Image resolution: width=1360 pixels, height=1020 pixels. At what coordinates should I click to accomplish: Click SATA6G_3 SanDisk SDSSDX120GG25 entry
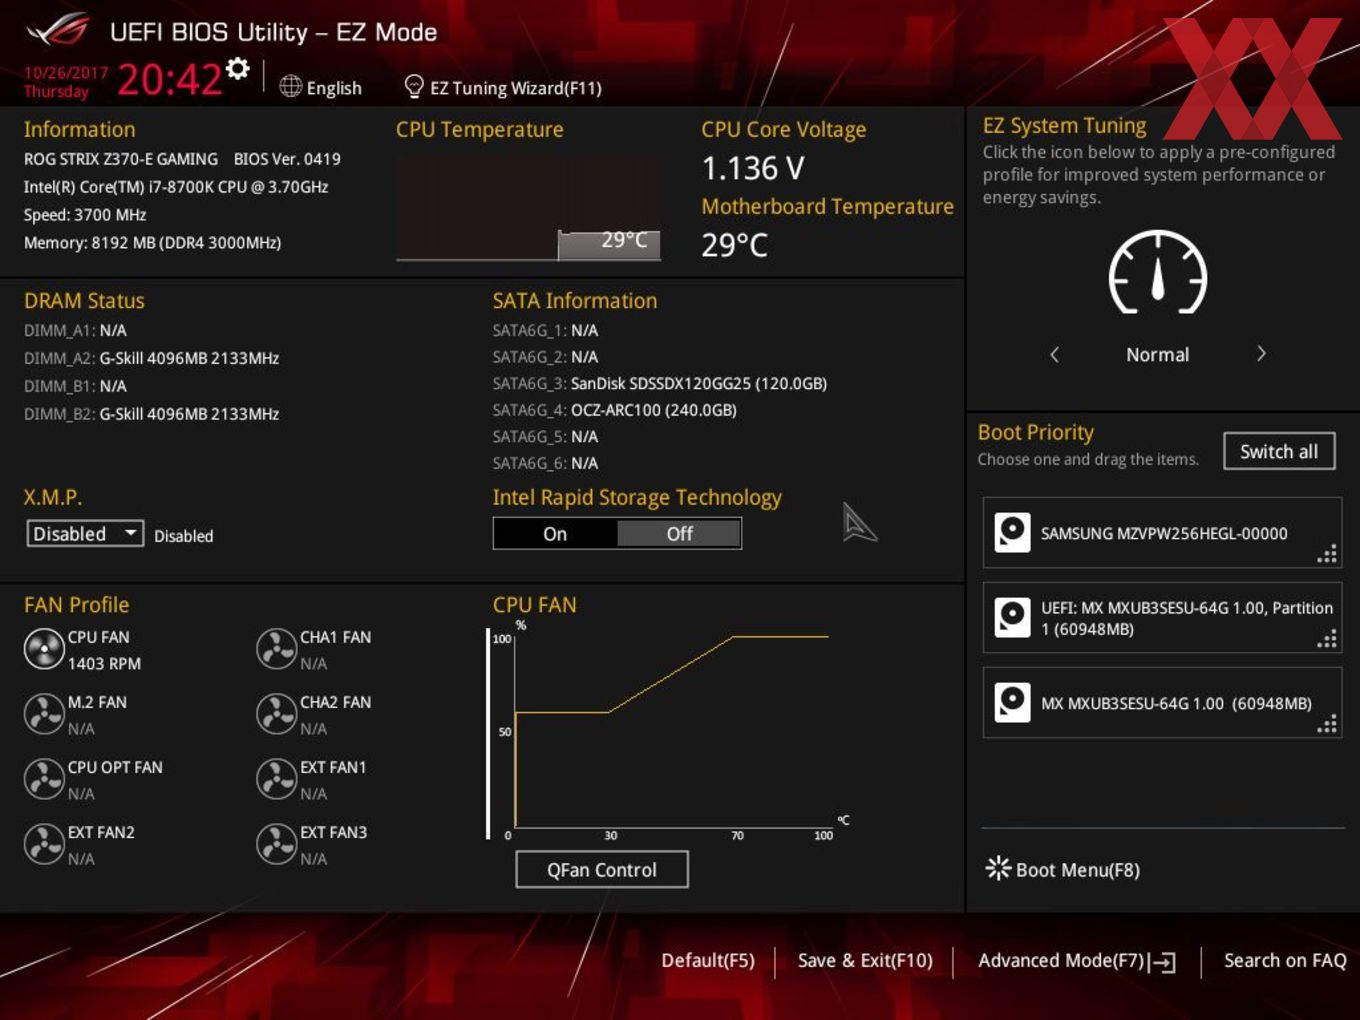point(660,384)
